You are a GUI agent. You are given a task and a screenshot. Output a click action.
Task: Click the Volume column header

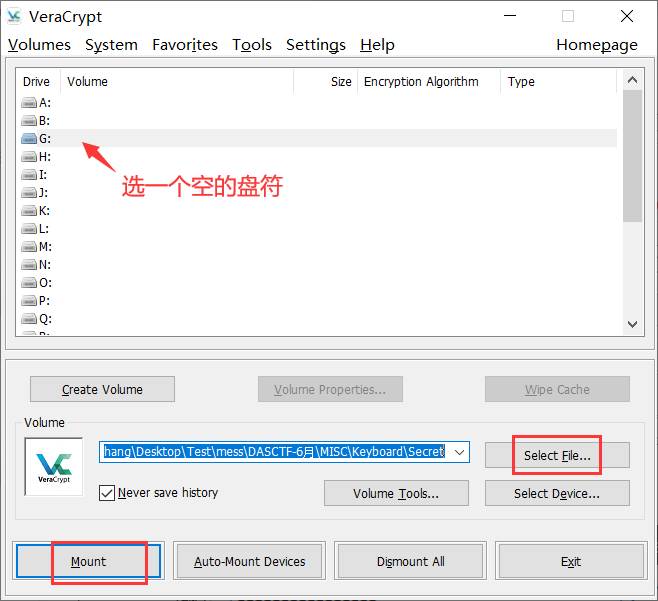tap(177, 81)
